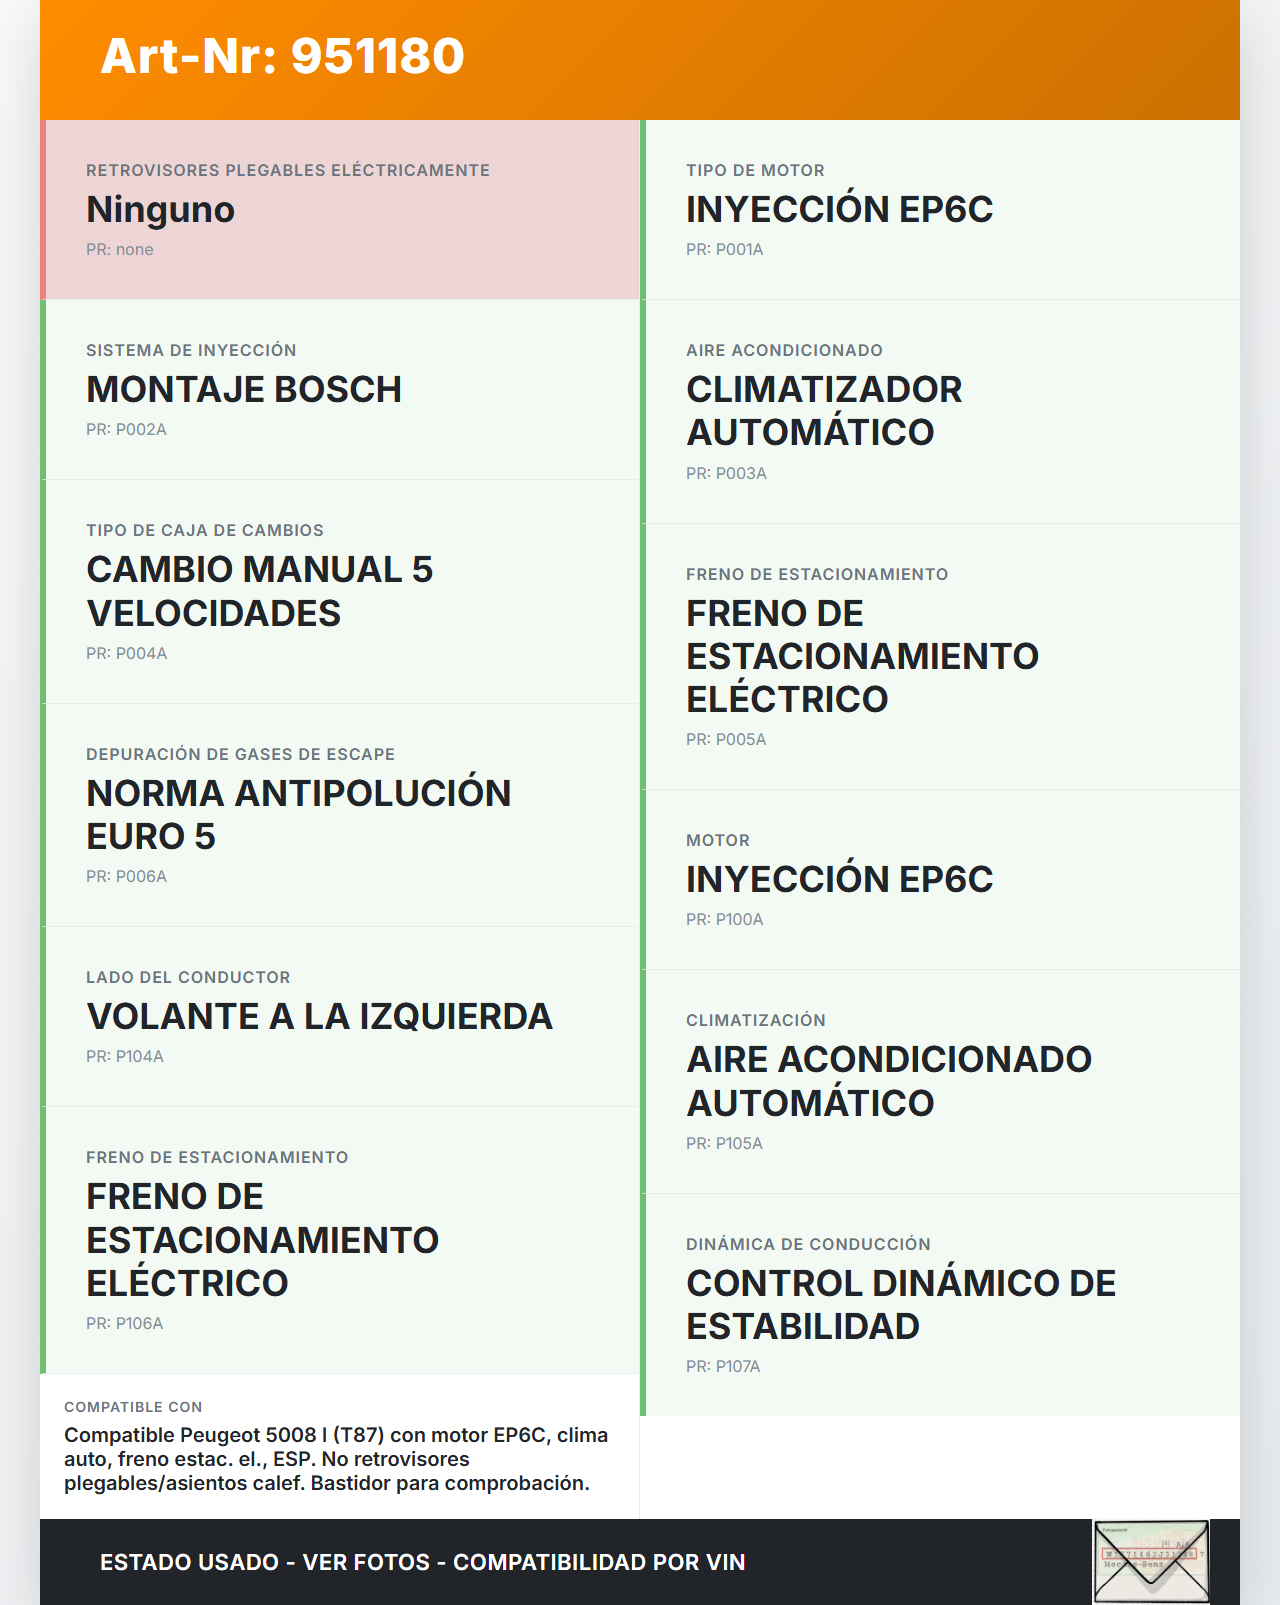Click the COMPATIBLE CON heading
The width and height of the screenshot is (1280, 1605).
point(133,1407)
